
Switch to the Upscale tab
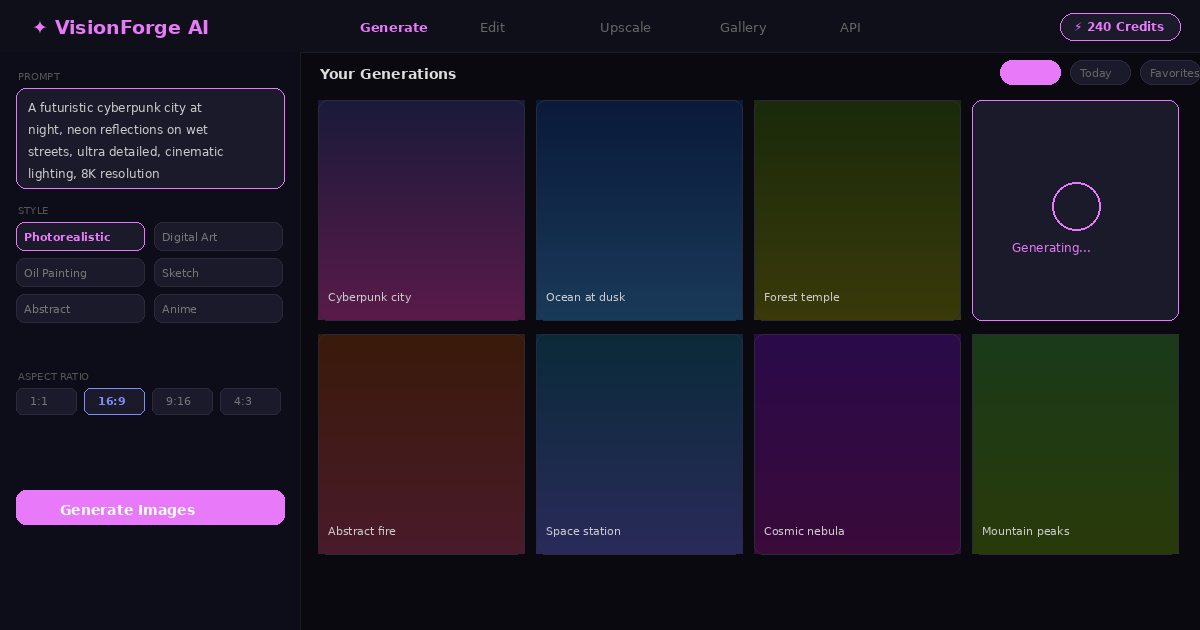[625, 28]
